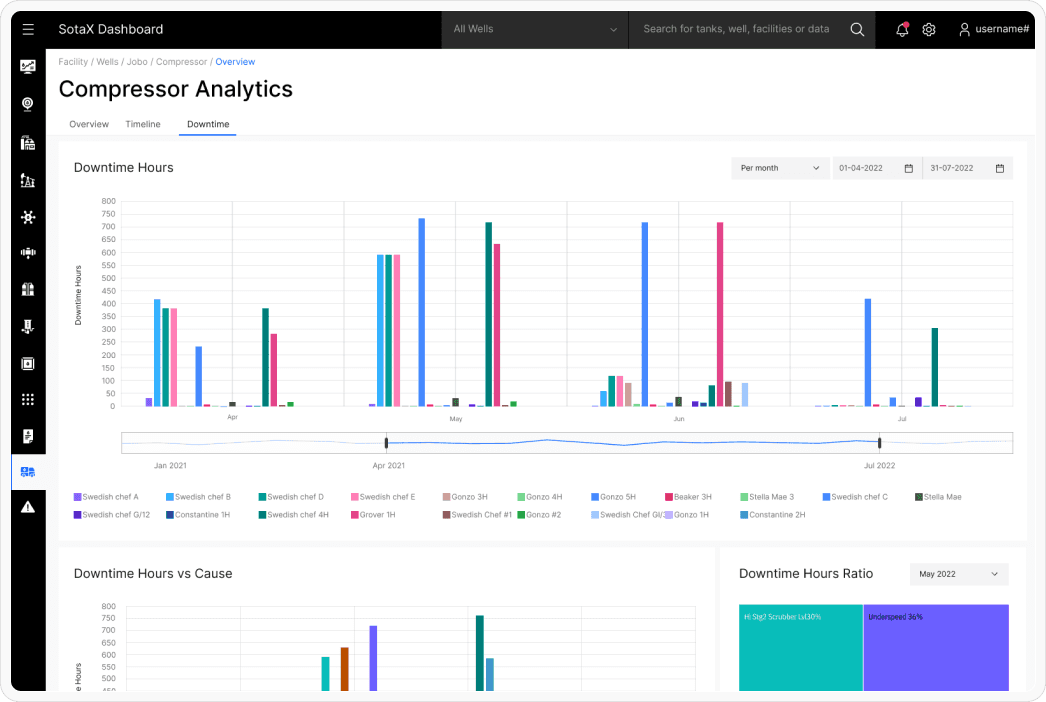Viewport: 1046px width, 702px height.
Task: Go to Jobo breadcrumb
Action: click(x=137, y=62)
